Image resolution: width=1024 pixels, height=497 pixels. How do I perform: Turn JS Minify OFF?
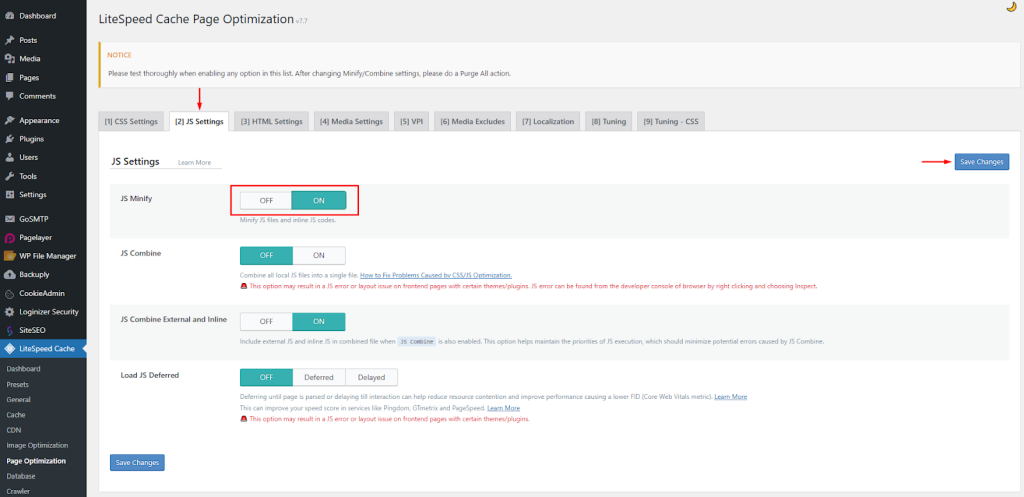click(x=266, y=200)
